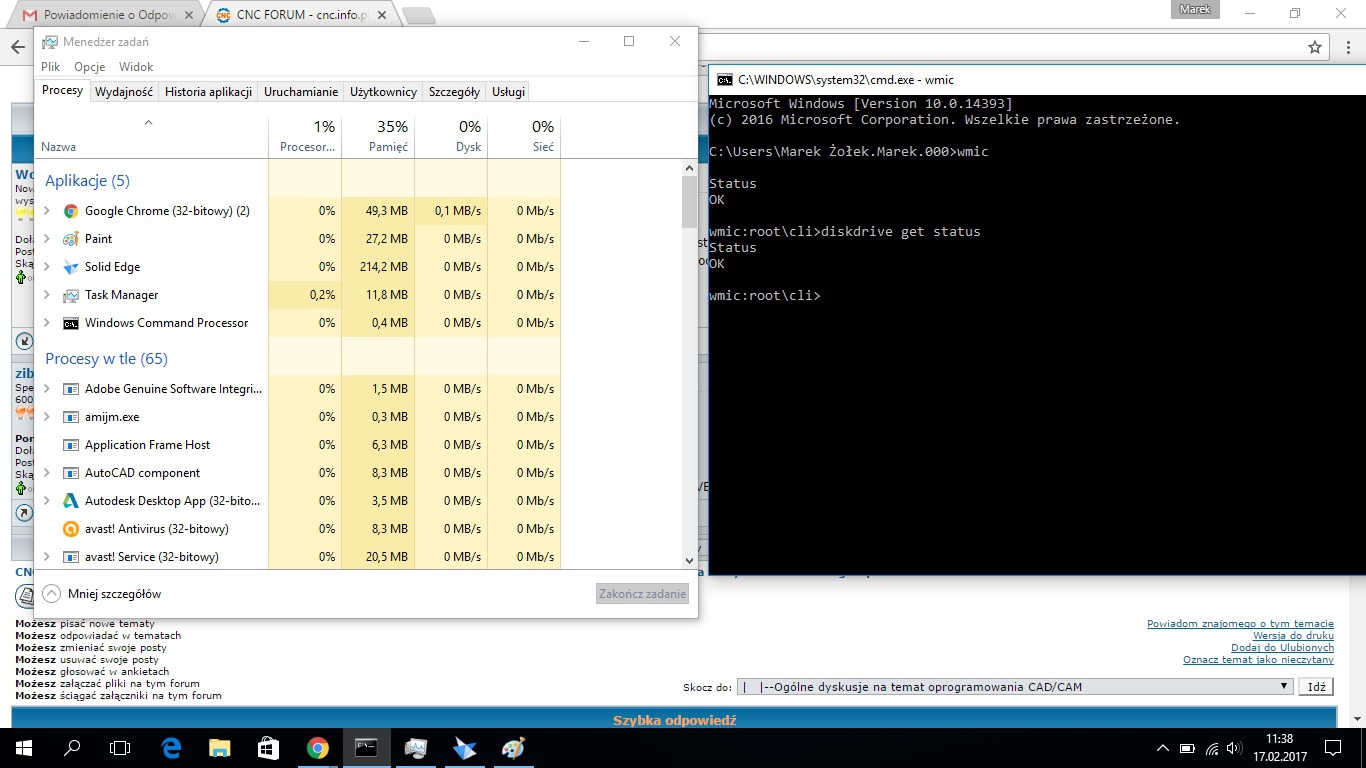Open Windows Store from taskbar
1366x768 pixels.
pos(268,748)
